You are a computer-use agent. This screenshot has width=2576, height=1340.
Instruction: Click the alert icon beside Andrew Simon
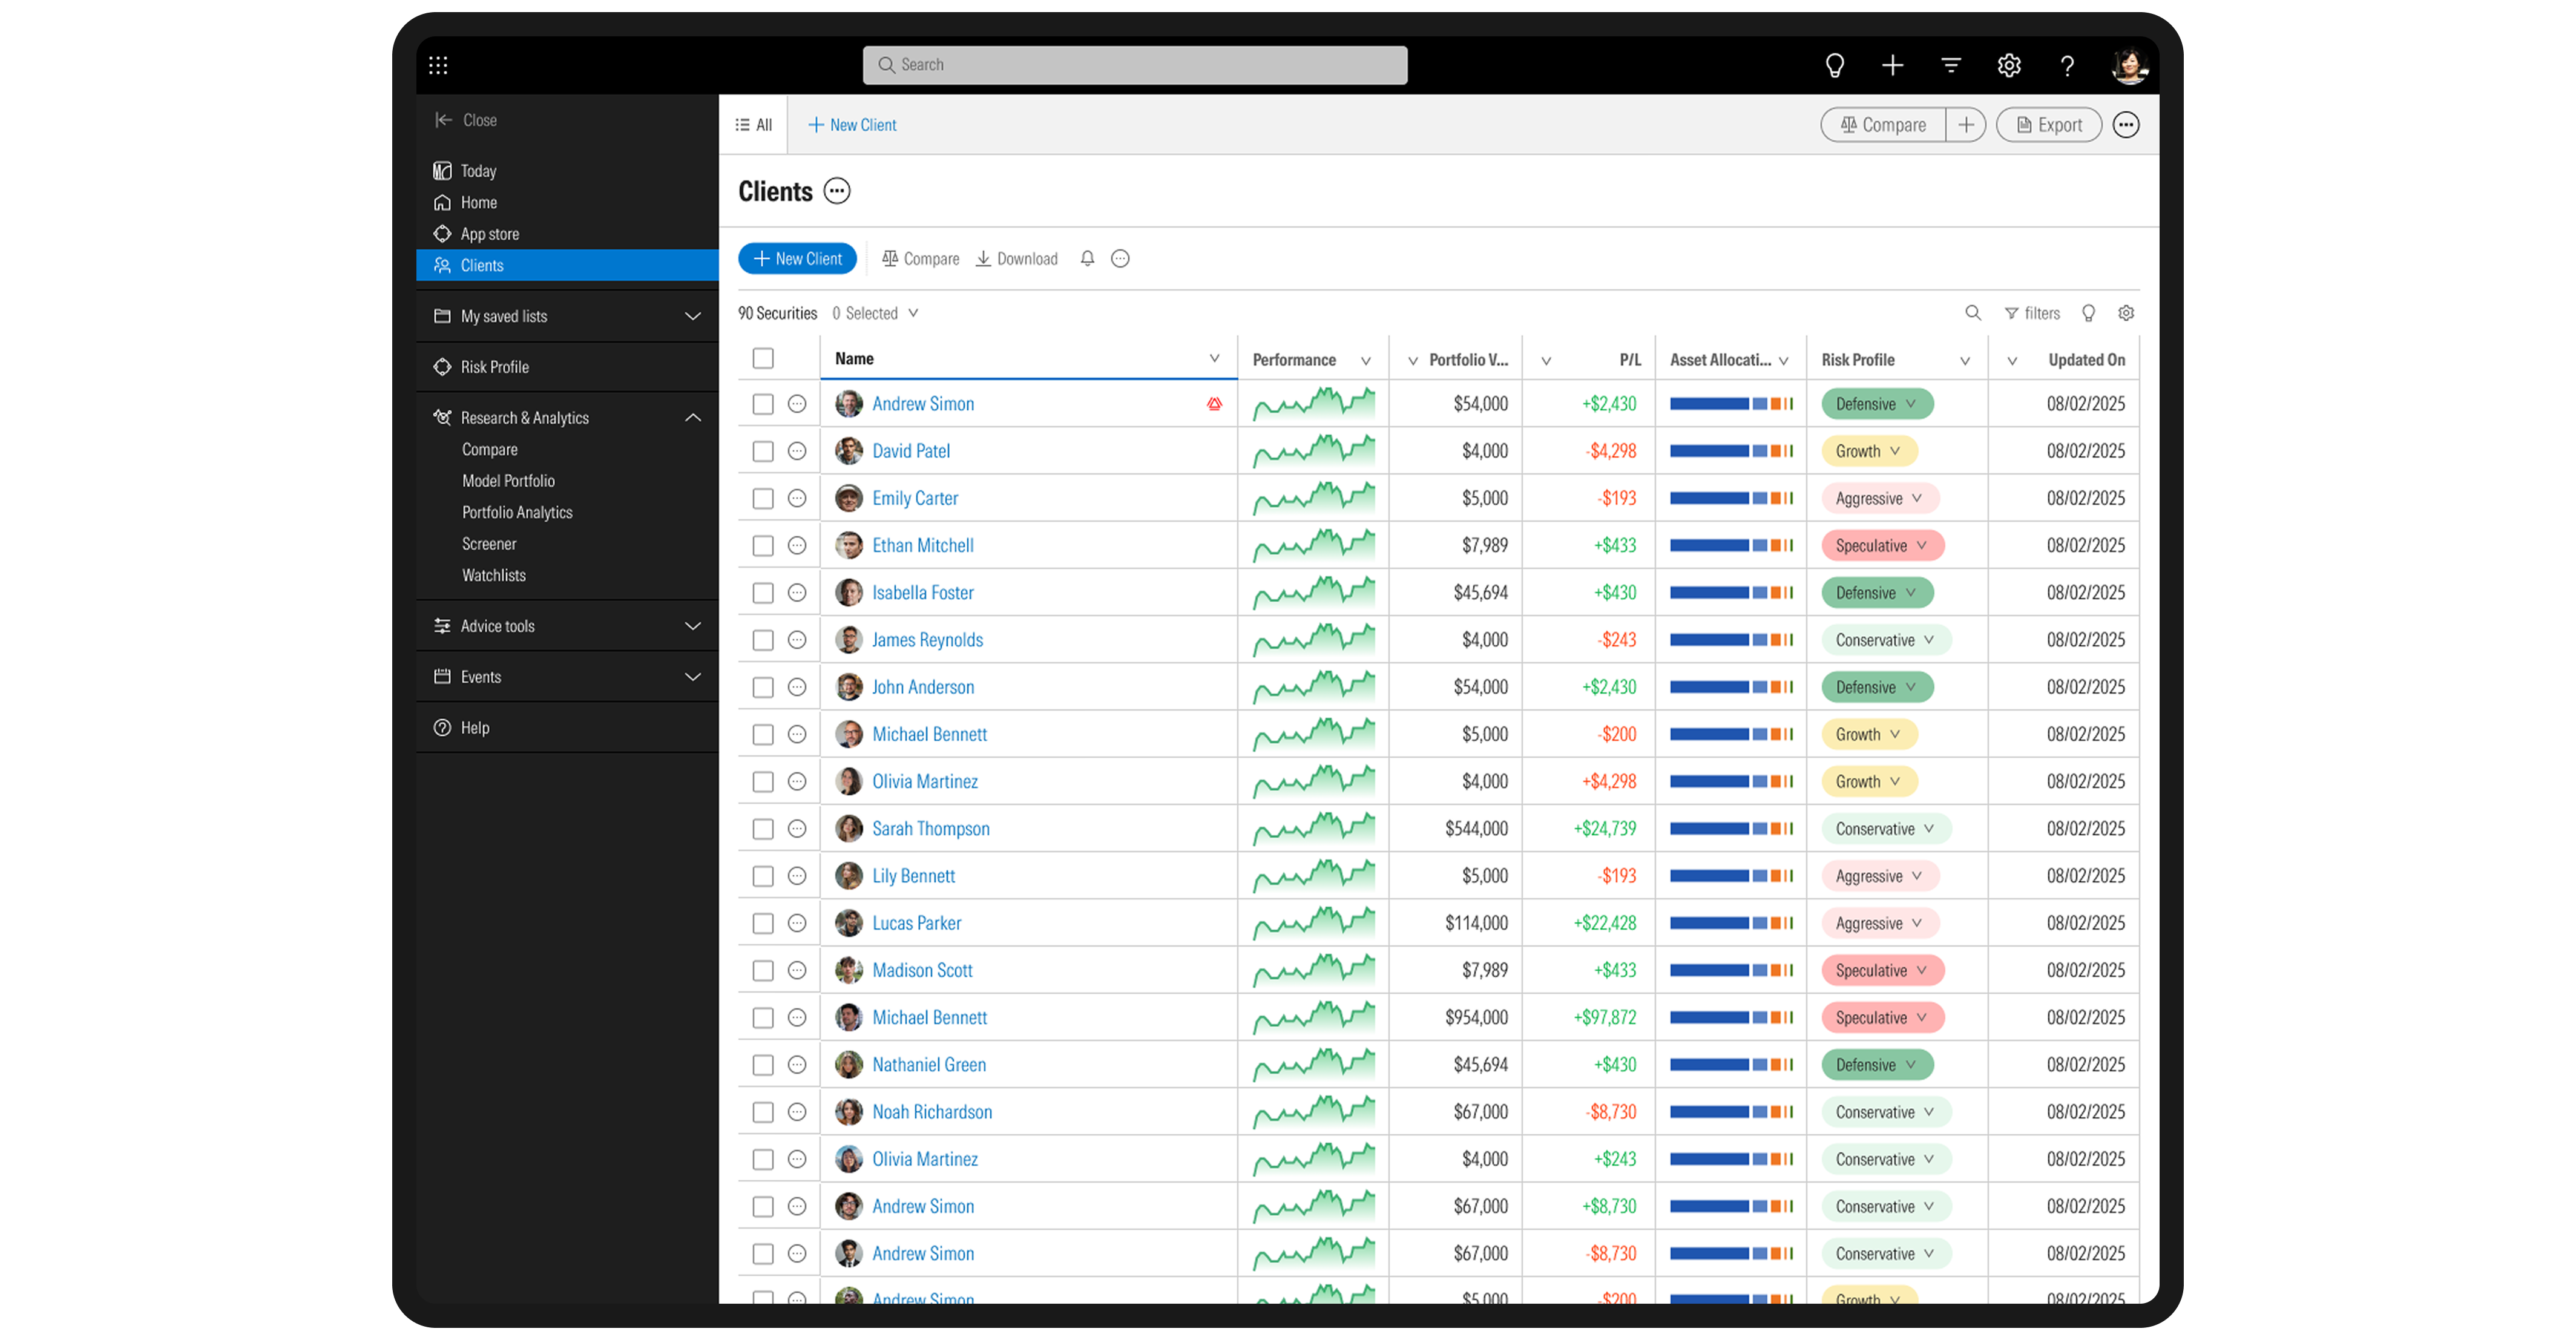click(x=1214, y=404)
